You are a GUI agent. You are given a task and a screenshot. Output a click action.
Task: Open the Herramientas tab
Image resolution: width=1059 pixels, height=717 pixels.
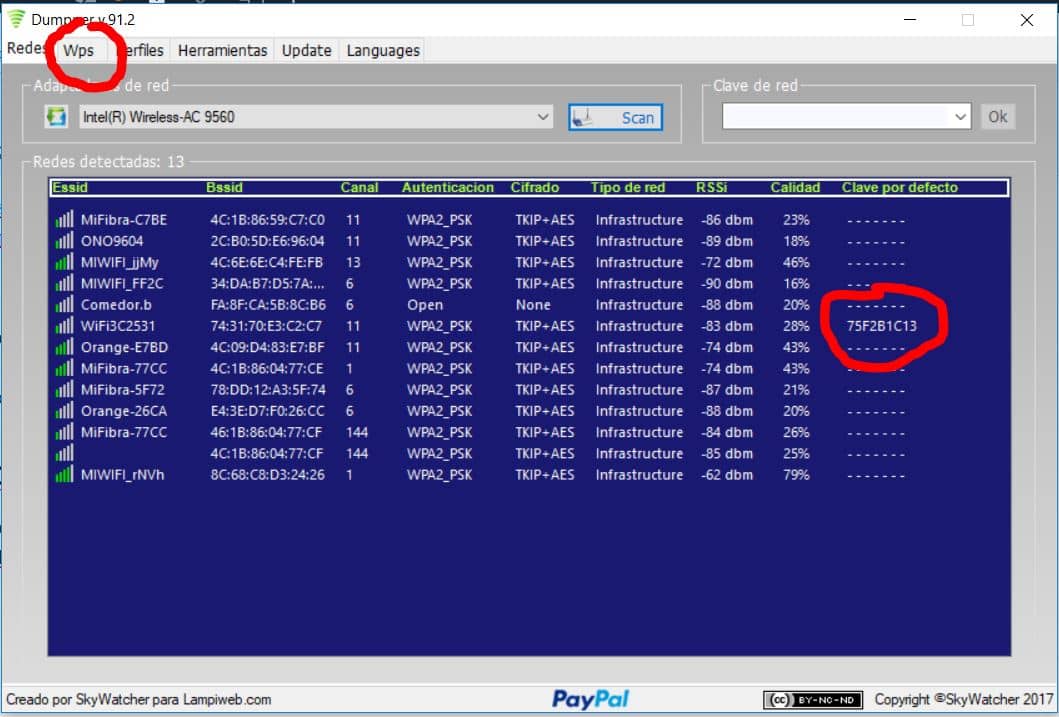tap(222, 51)
